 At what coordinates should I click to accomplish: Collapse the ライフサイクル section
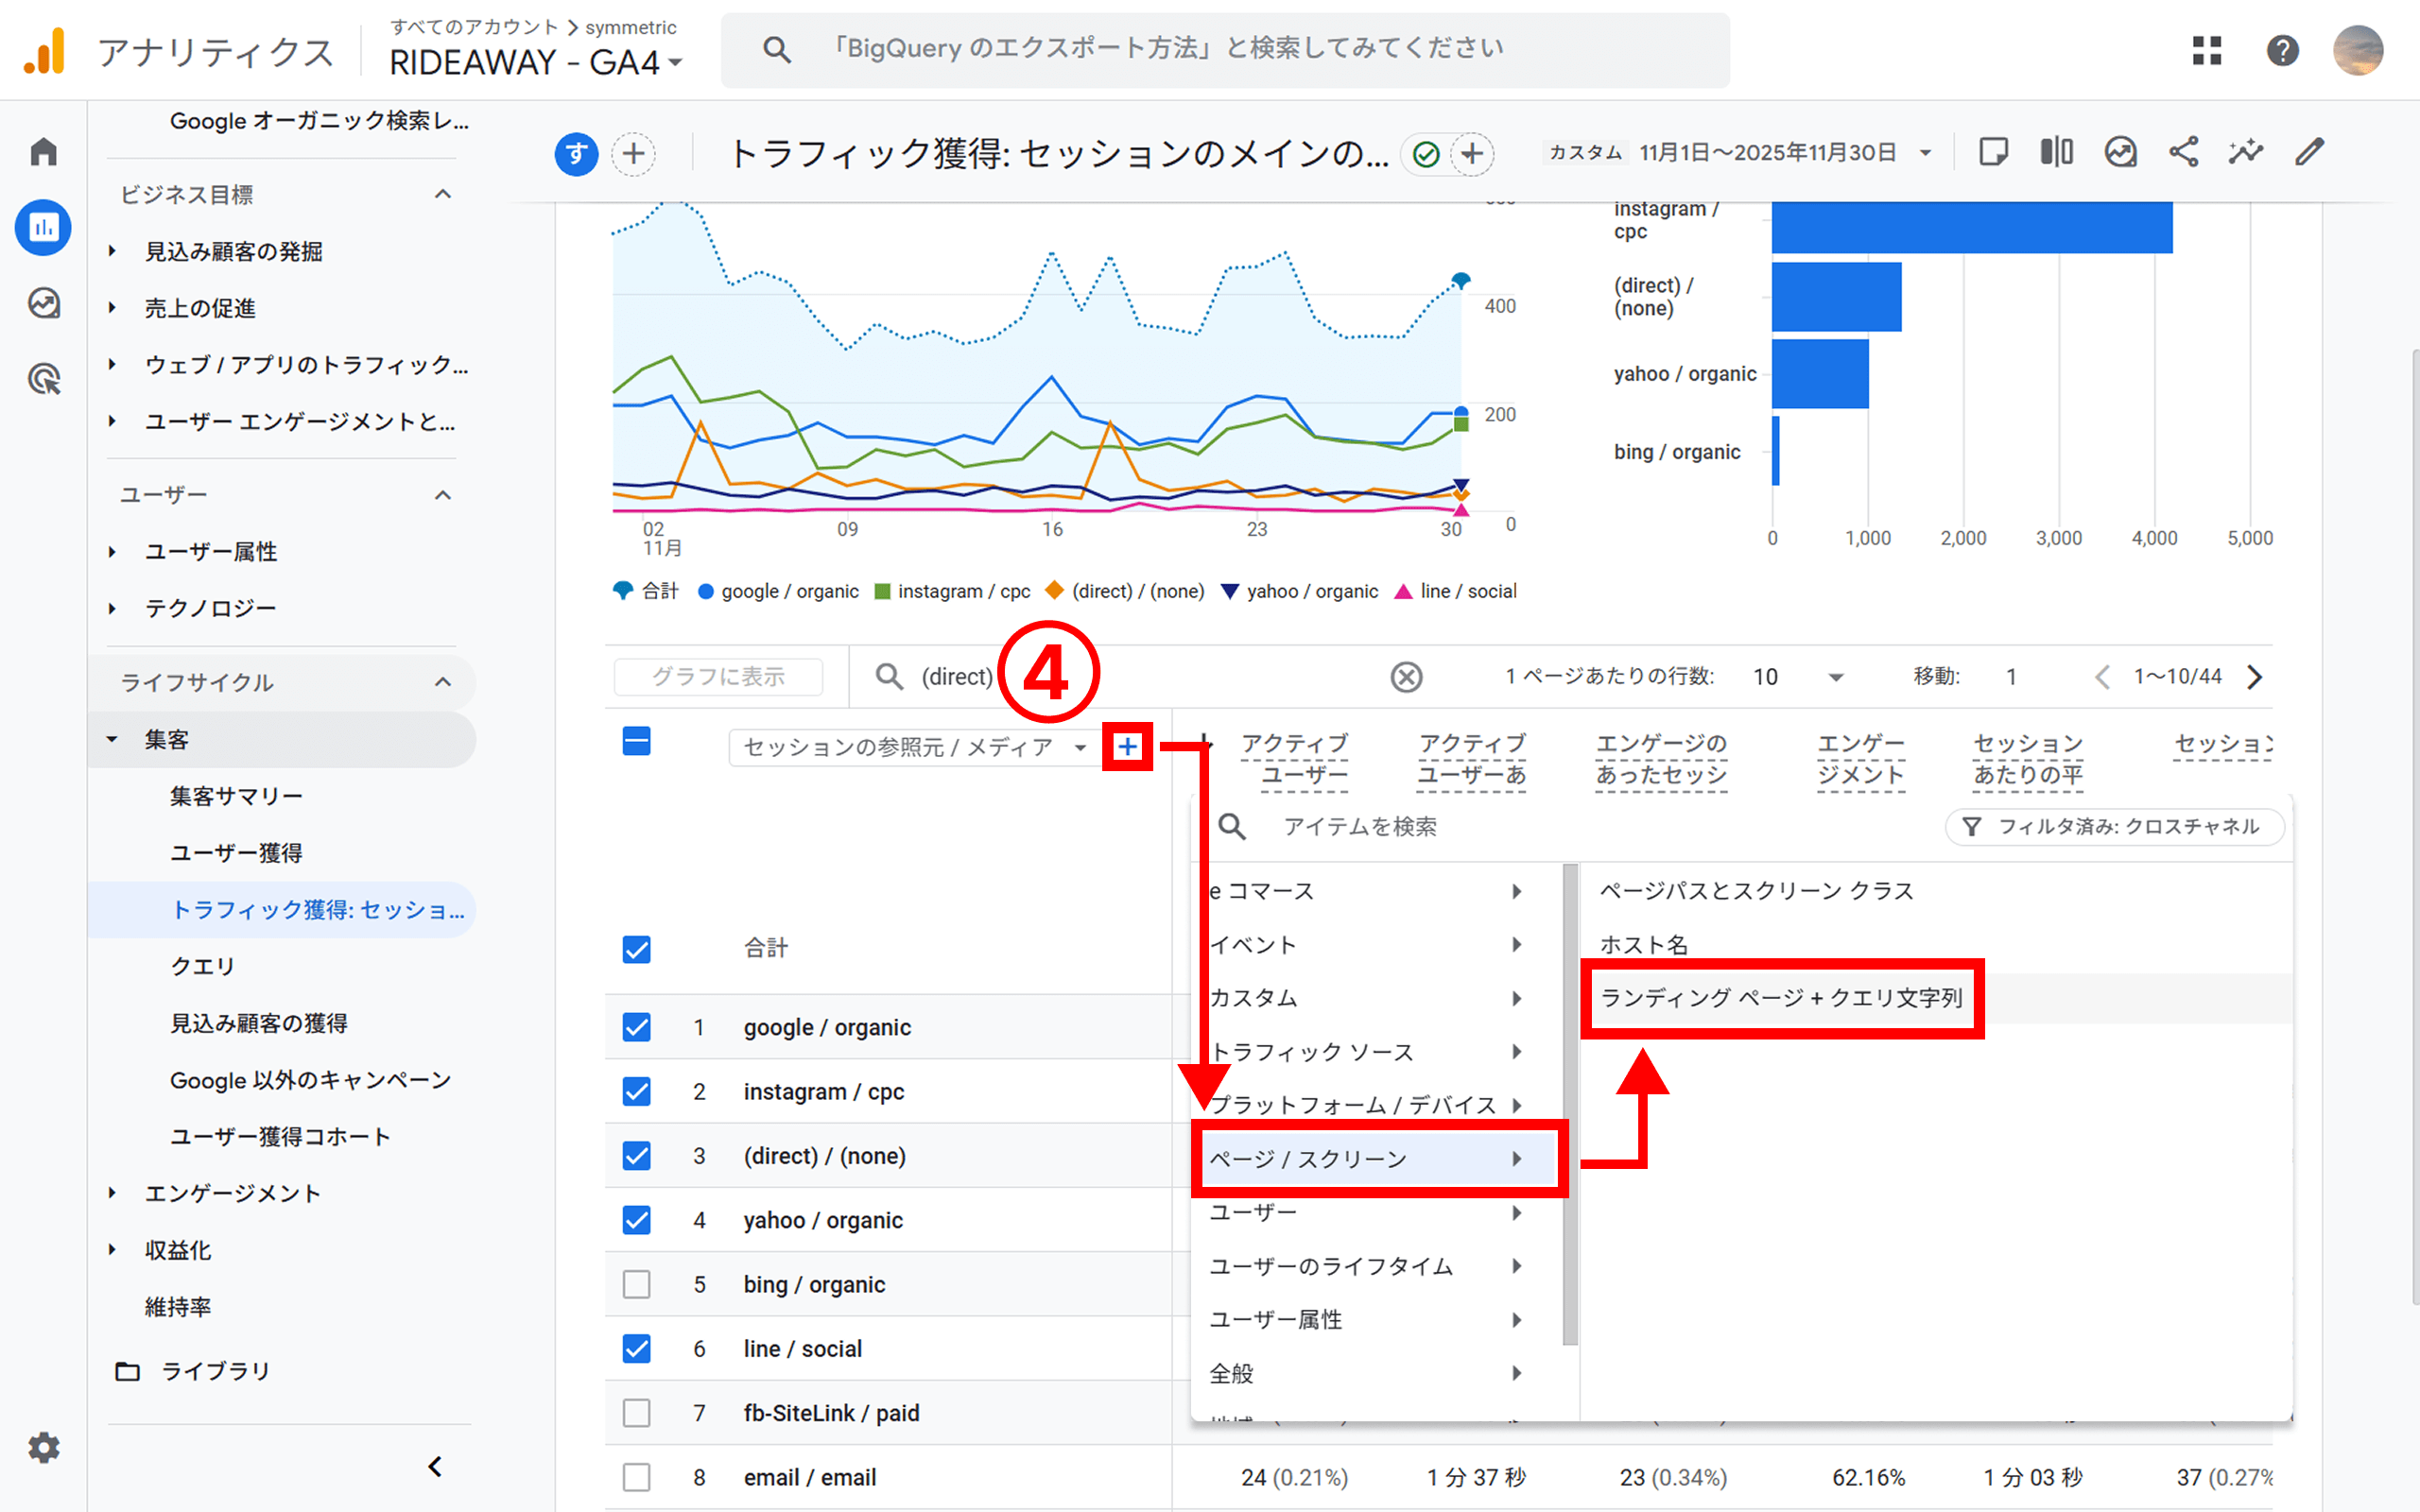pyautogui.click(x=443, y=682)
